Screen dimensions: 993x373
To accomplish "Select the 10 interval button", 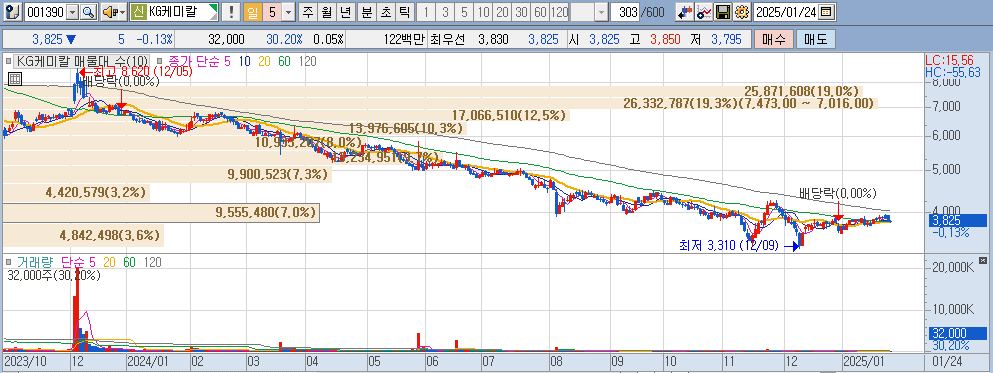I will [x=483, y=12].
